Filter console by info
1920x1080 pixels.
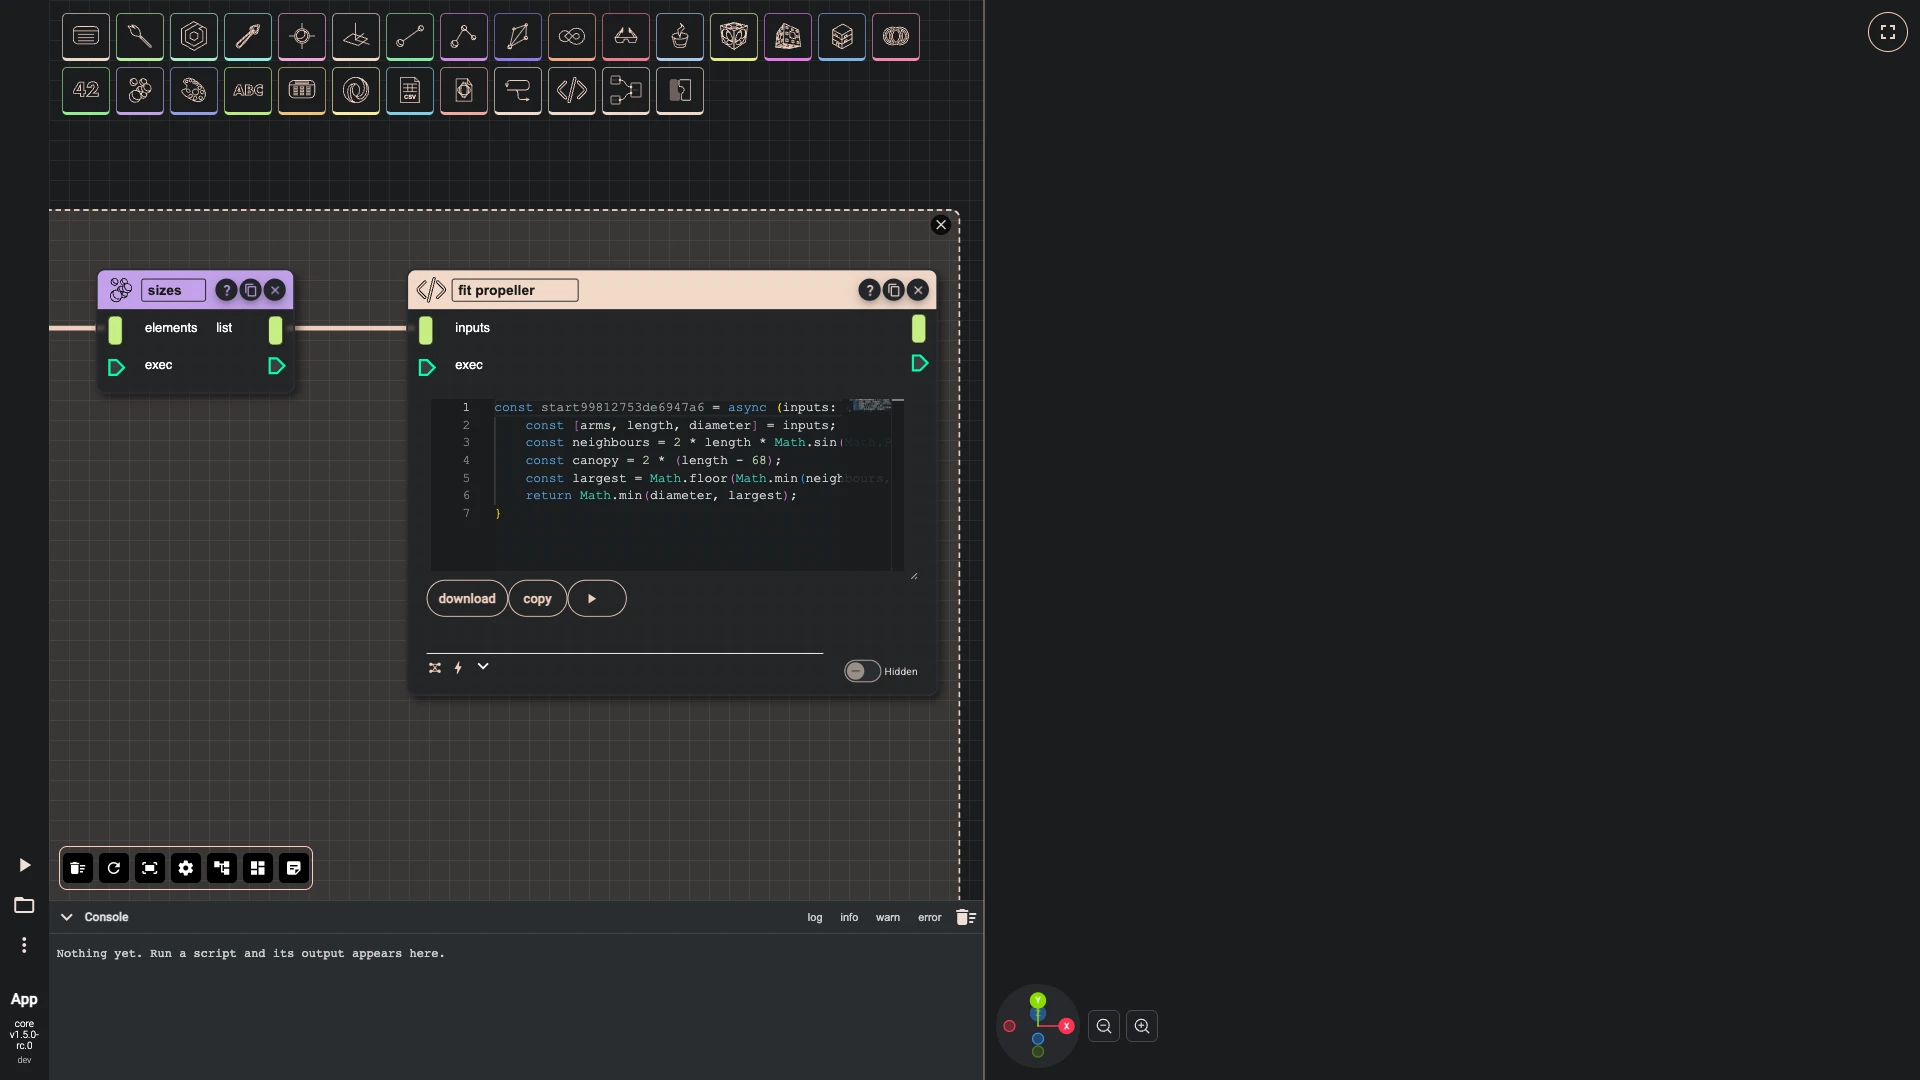click(x=849, y=917)
